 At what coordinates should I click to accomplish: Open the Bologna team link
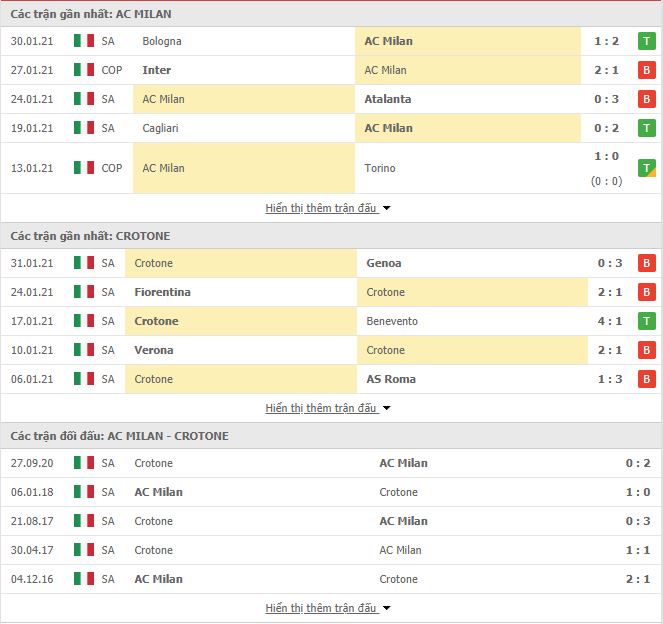click(x=162, y=41)
